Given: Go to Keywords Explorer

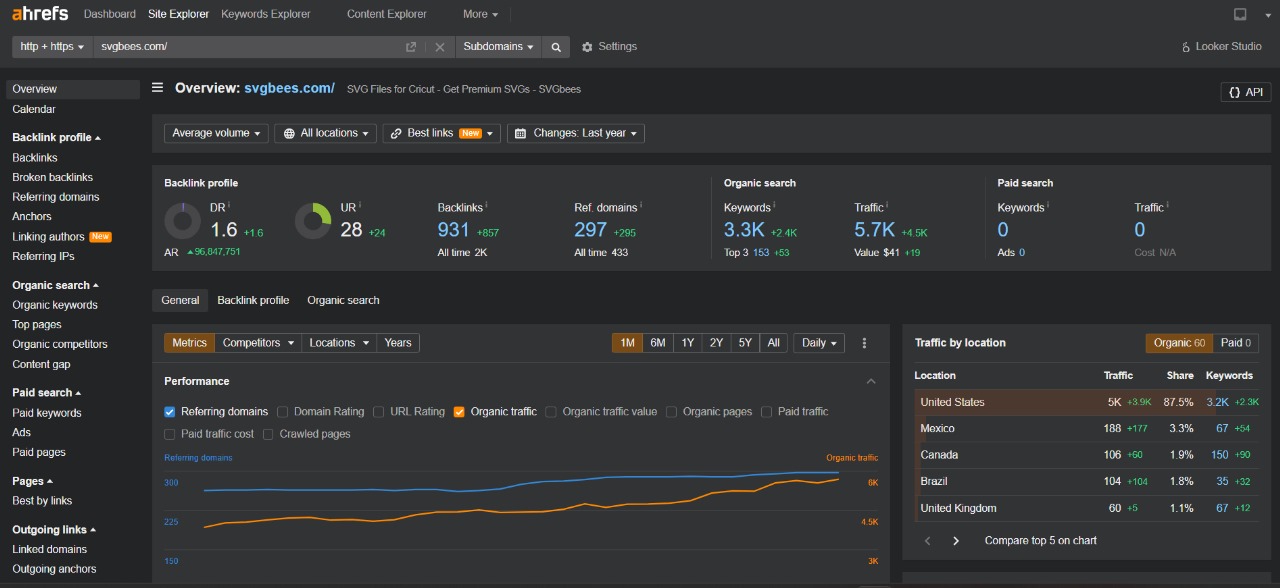Looking at the screenshot, I should (266, 14).
